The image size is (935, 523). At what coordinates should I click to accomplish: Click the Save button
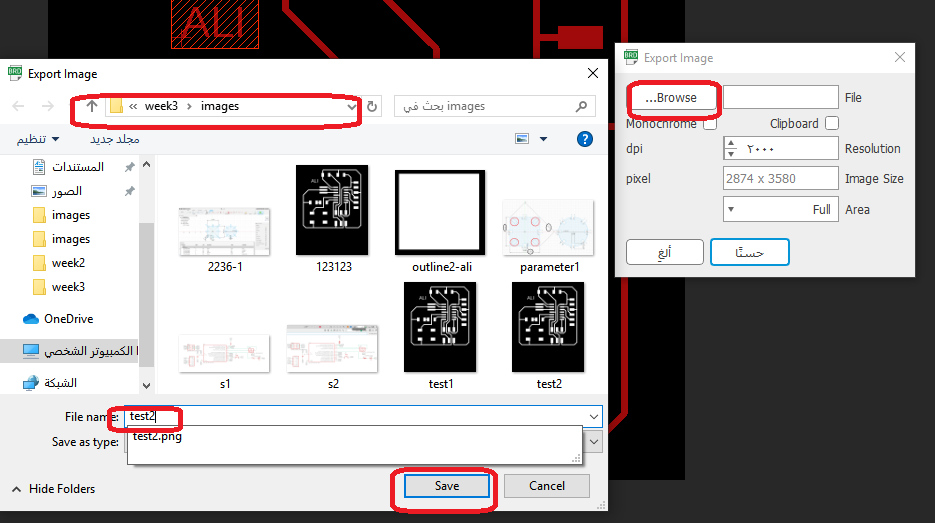(x=447, y=486)
